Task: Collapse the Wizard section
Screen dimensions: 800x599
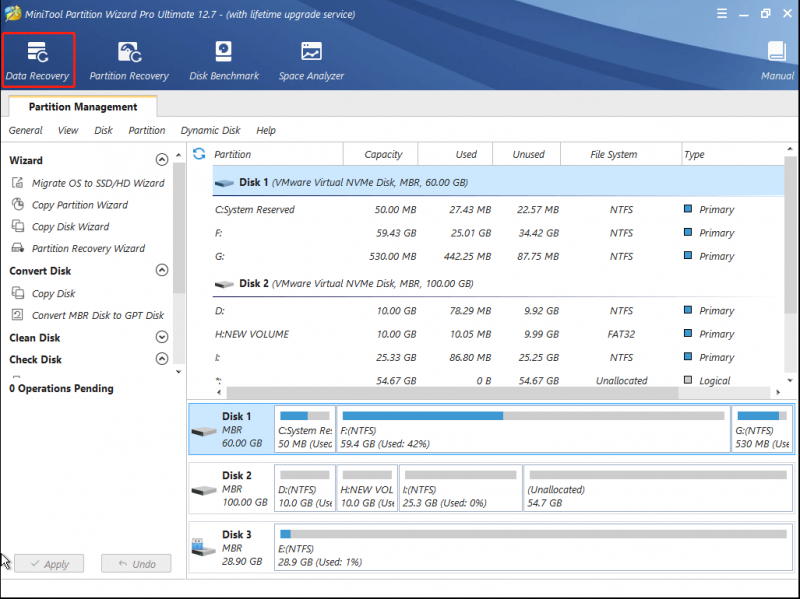Action: click(162, 160)
